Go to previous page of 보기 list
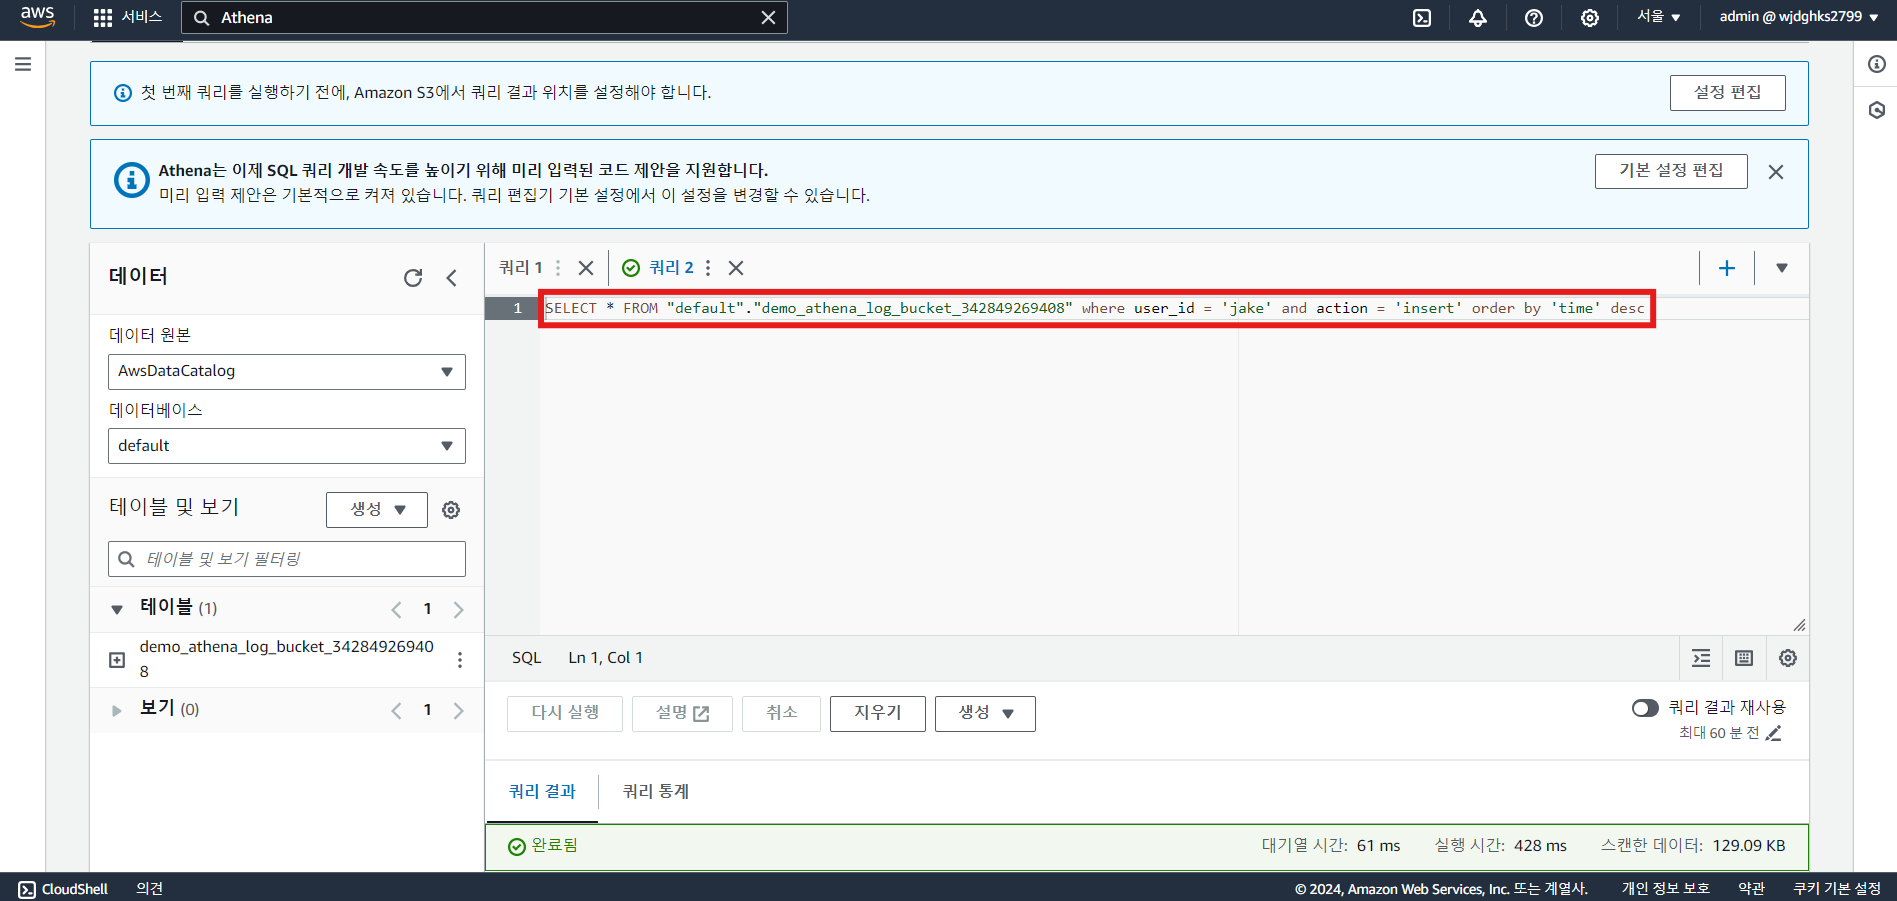Image resolution: width=1897 pixels, height=901 pixels. coord(397,710)
